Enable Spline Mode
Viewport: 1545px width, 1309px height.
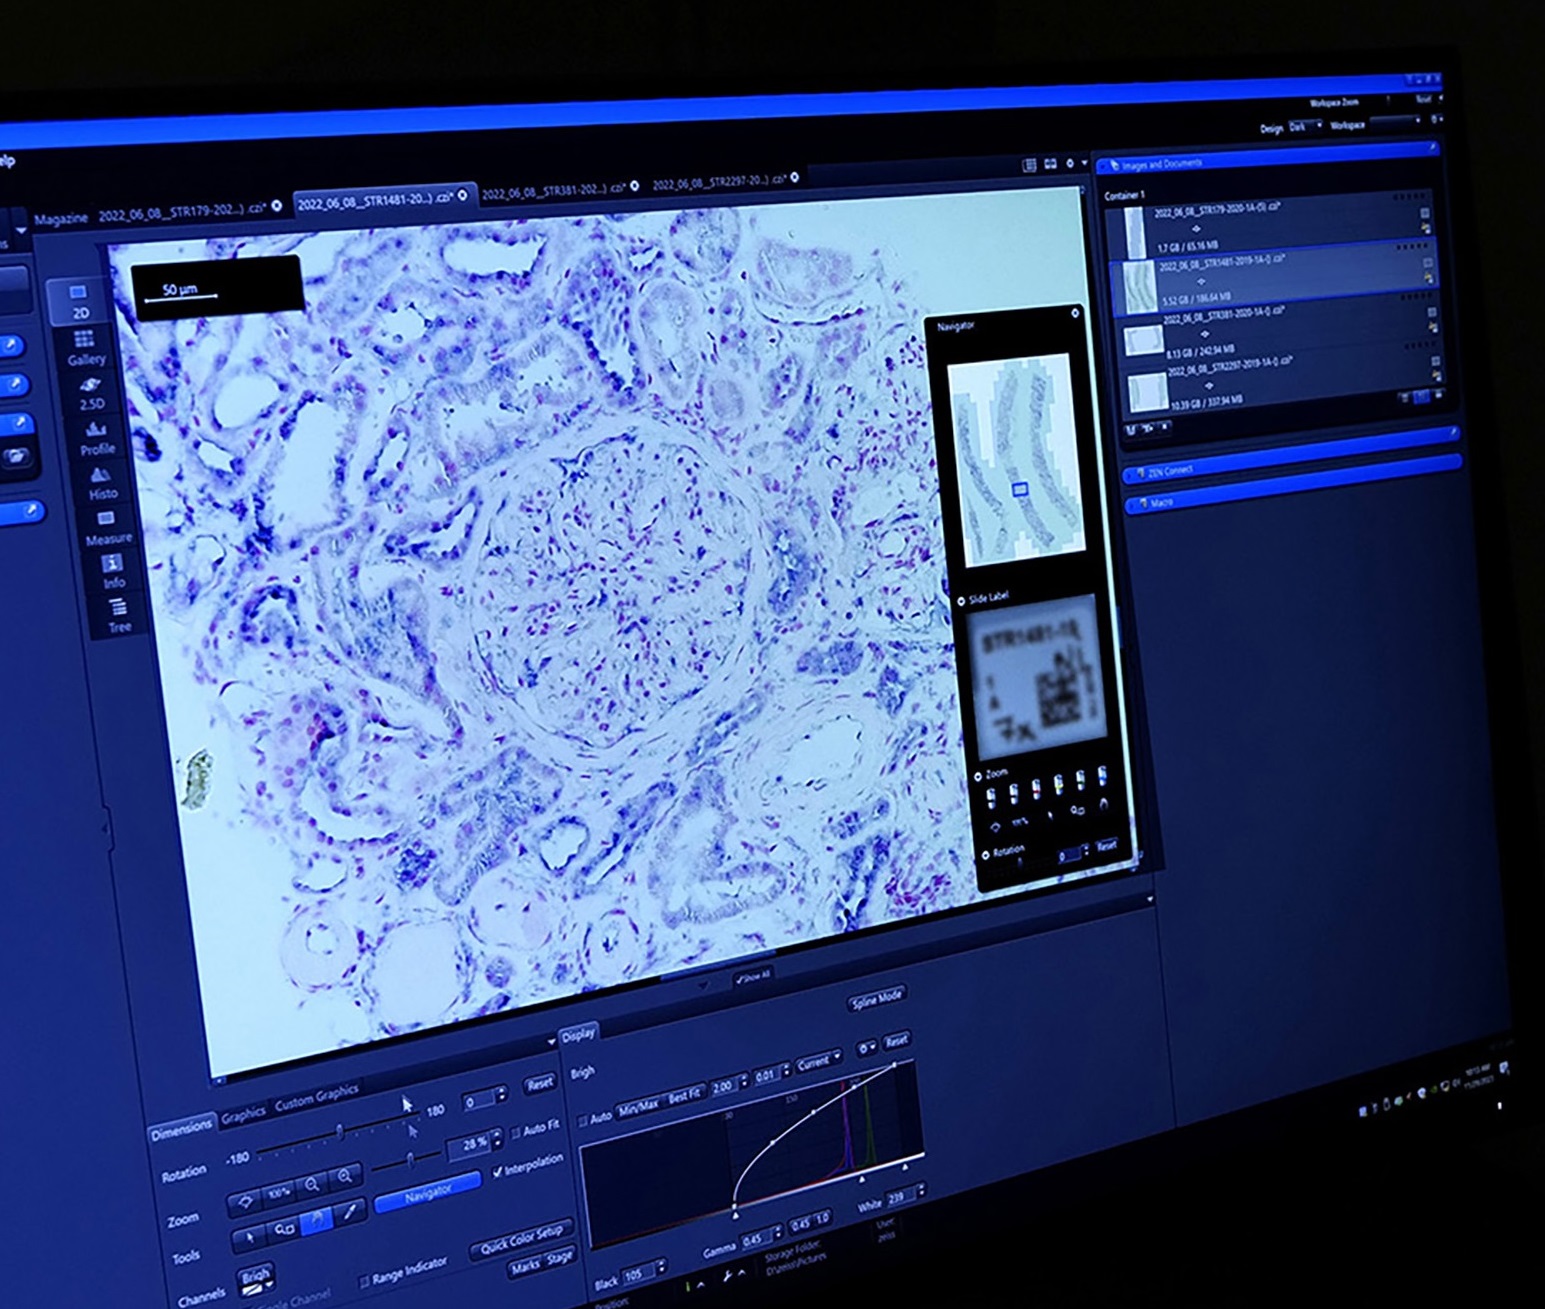[877, 999]
